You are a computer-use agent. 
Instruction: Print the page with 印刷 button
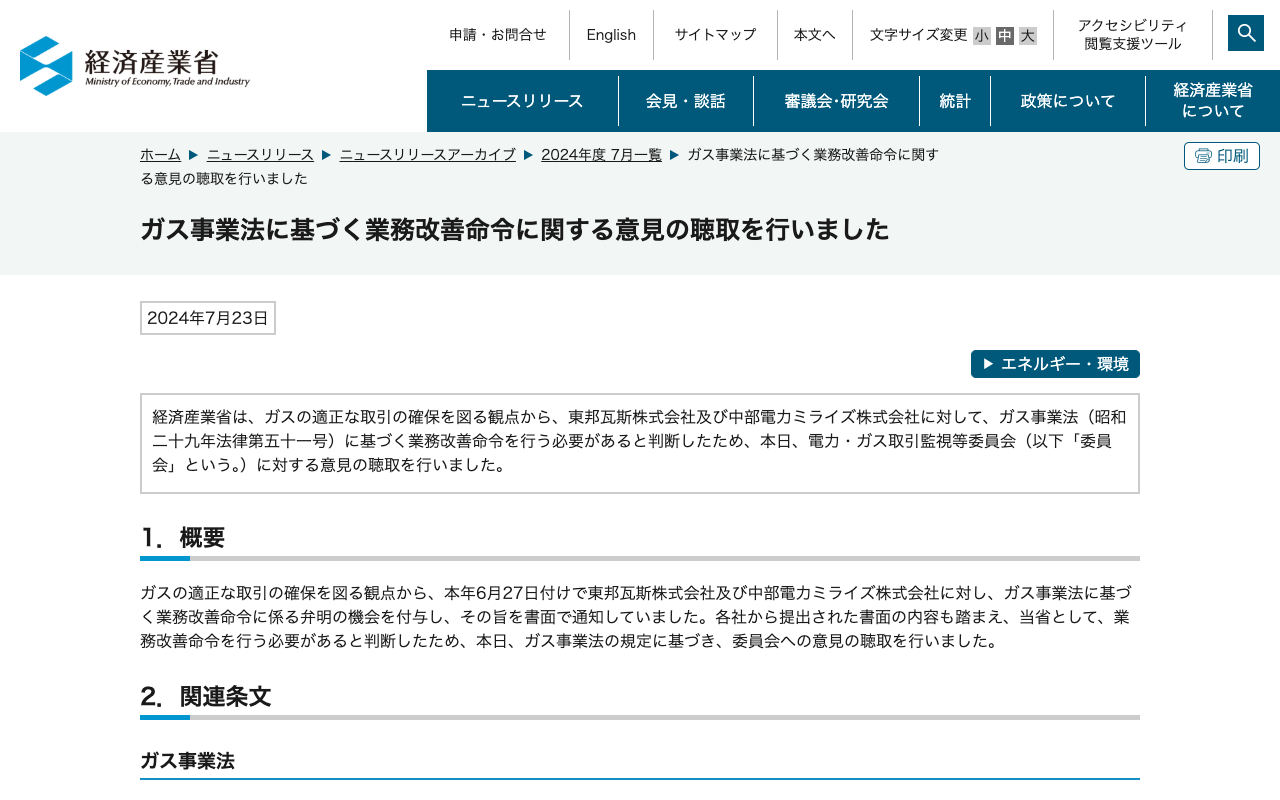coord(1222,156)
